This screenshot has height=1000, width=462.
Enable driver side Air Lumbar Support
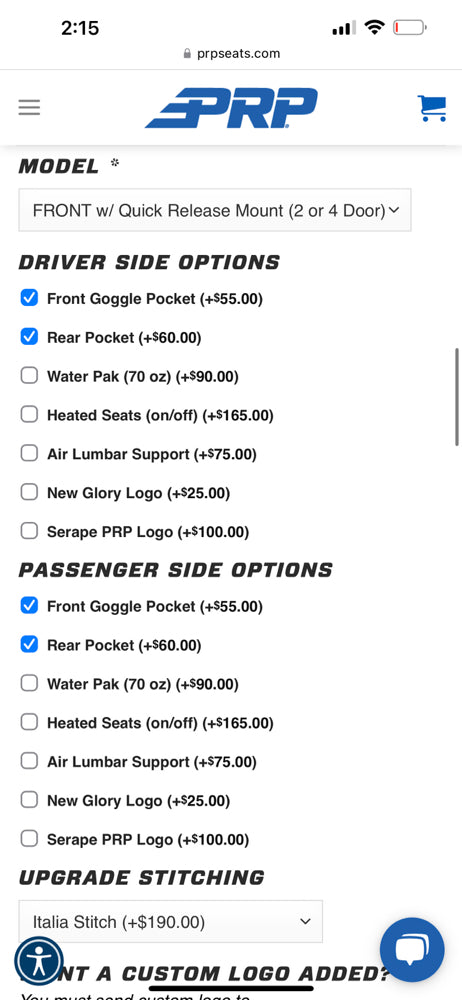click(29, 453)
